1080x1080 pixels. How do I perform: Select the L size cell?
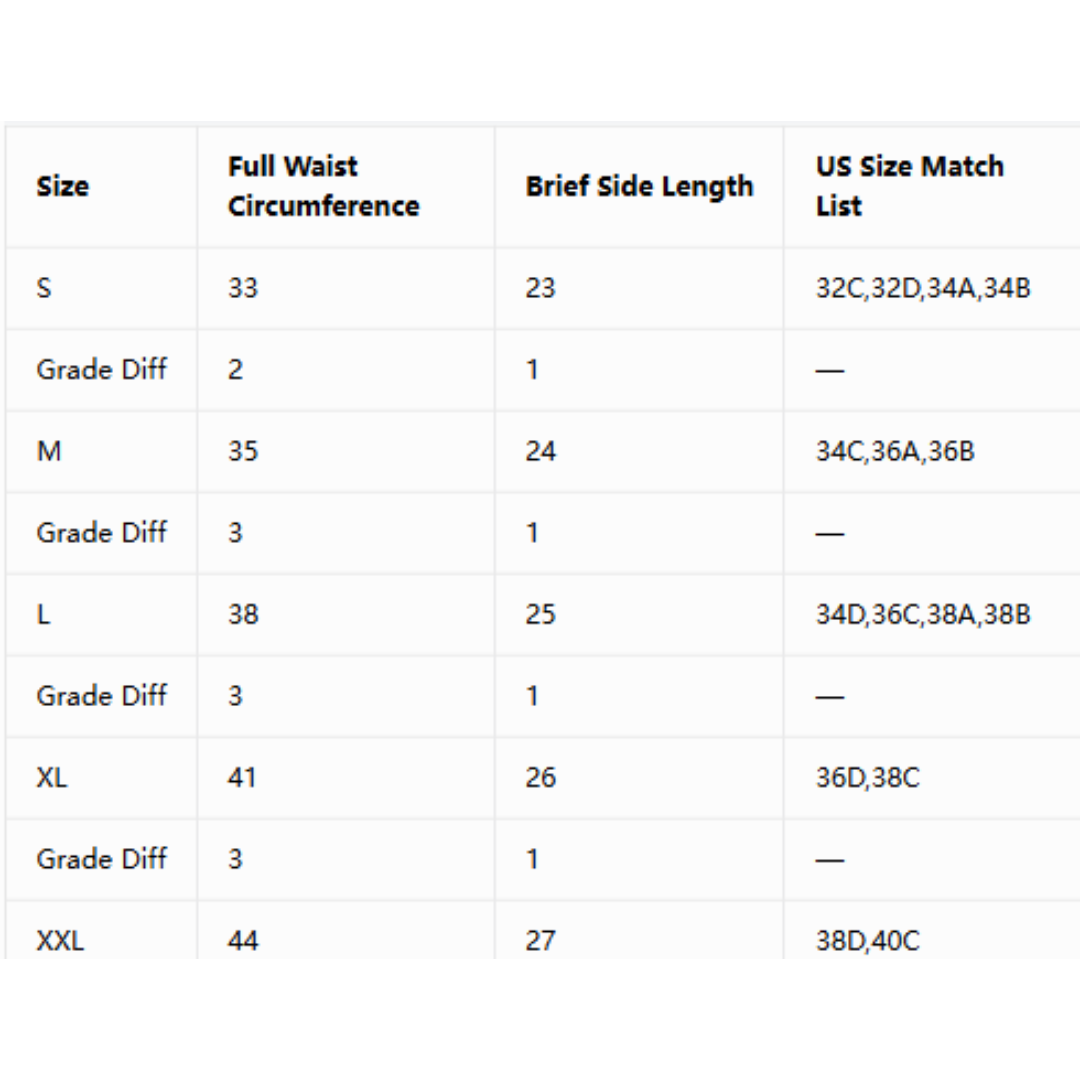pos(43,614)
